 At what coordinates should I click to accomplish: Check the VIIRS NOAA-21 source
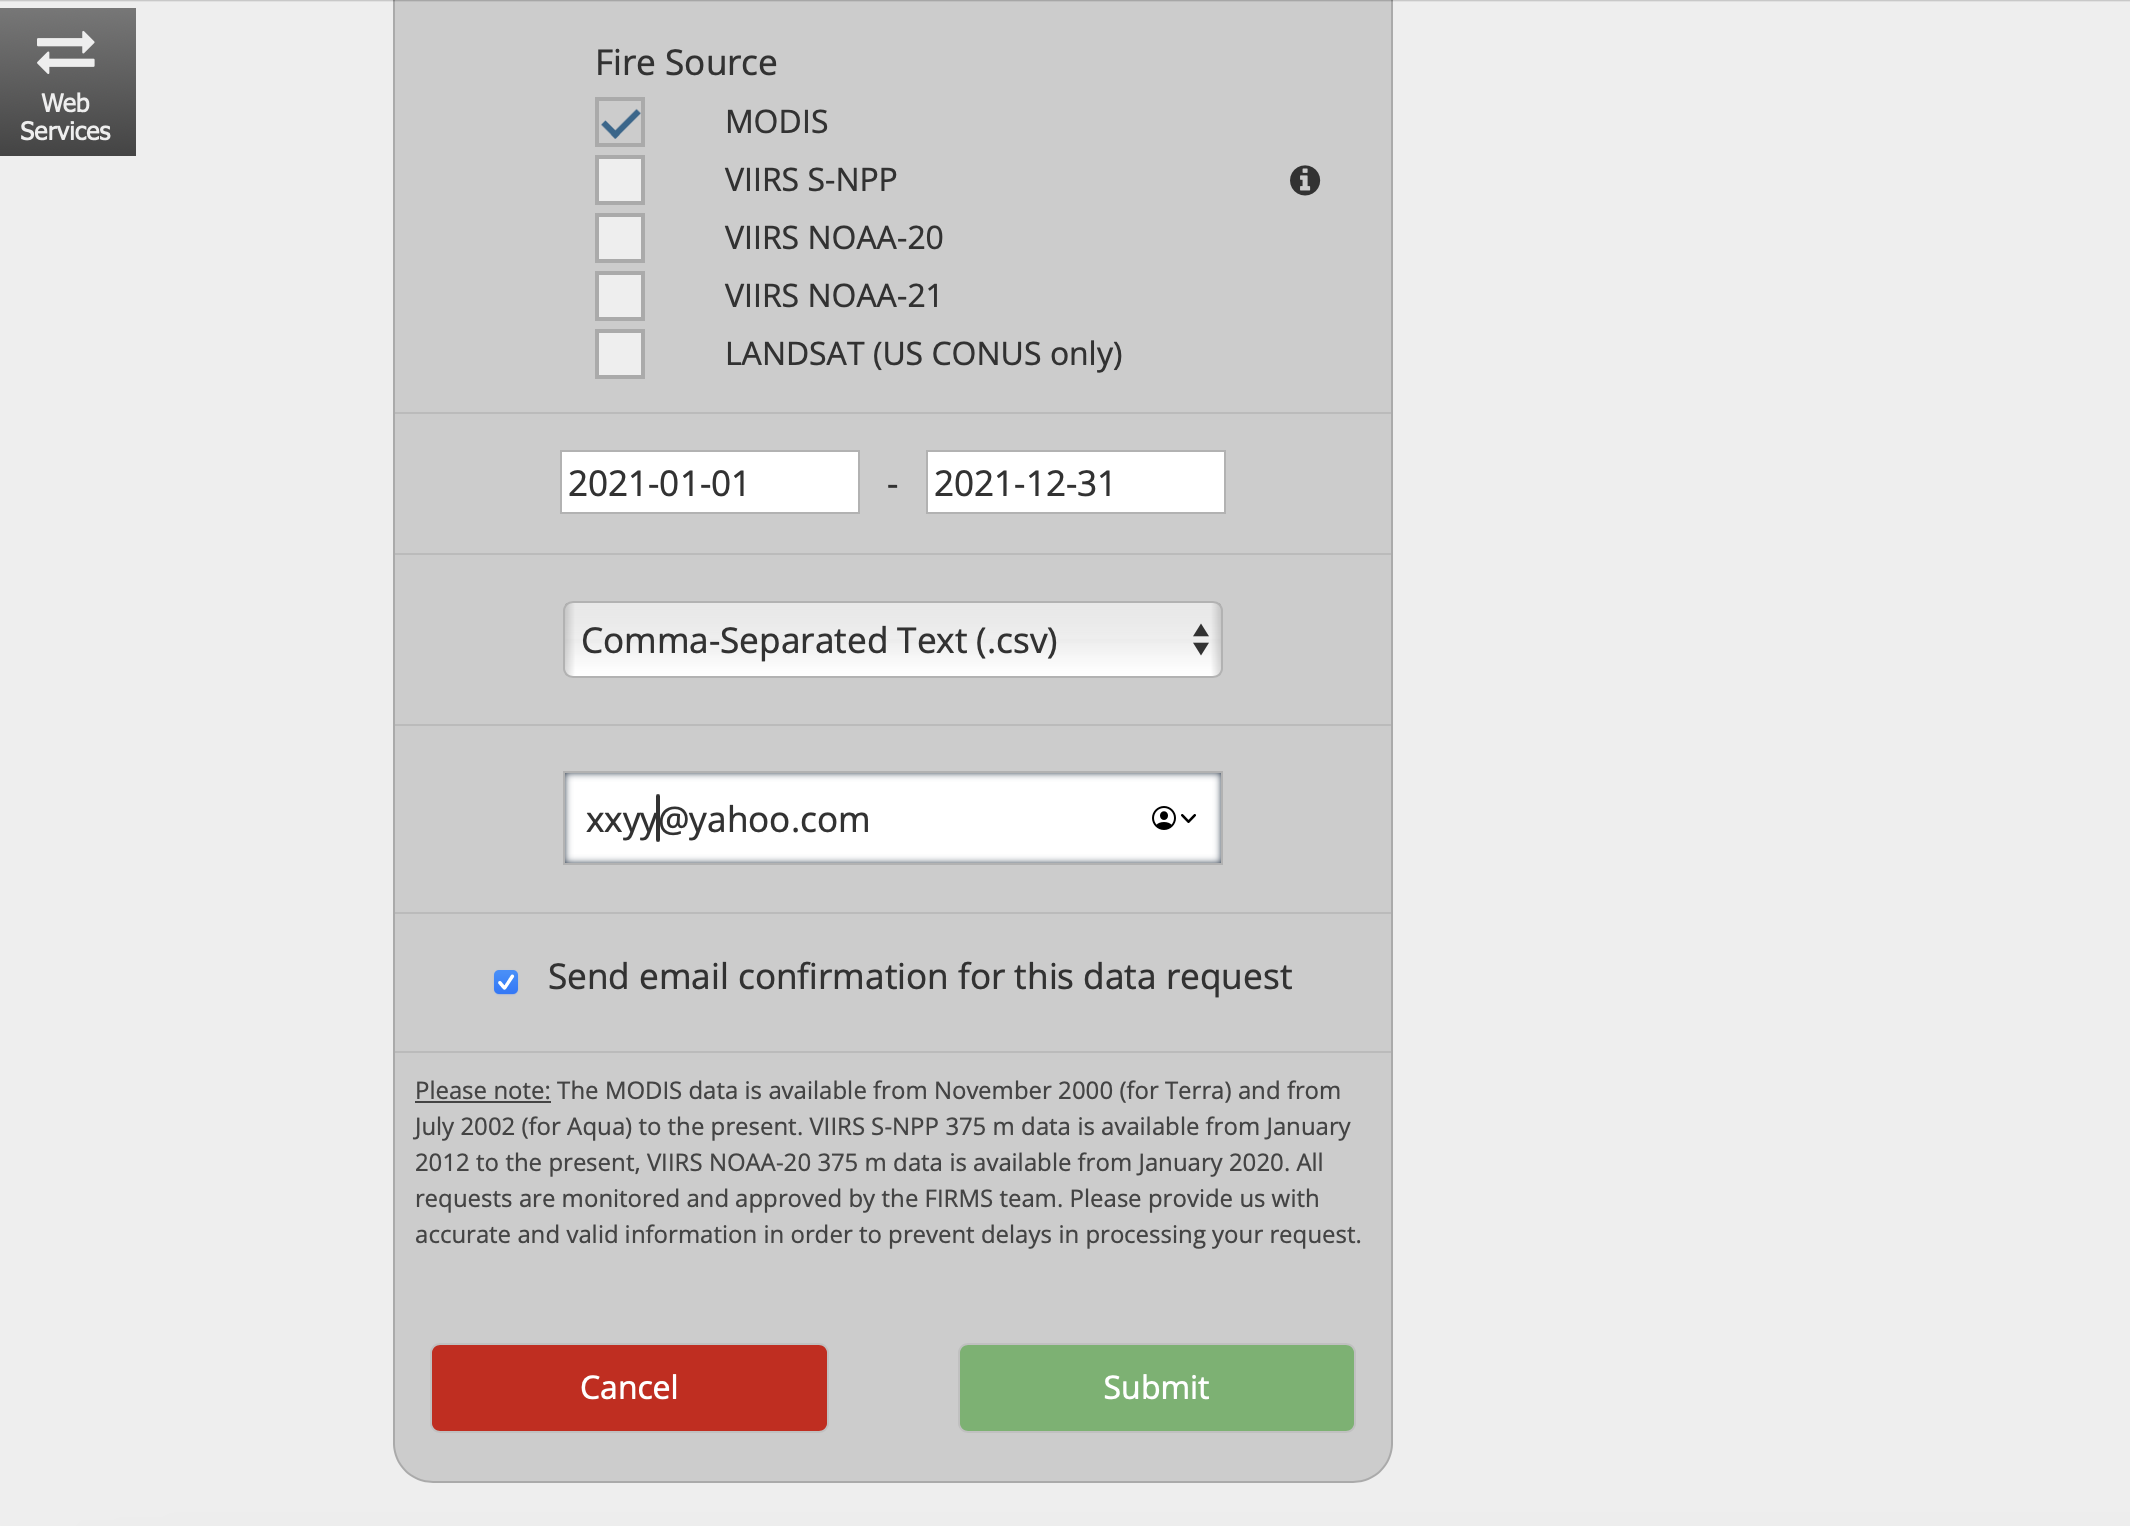[620, 296]
